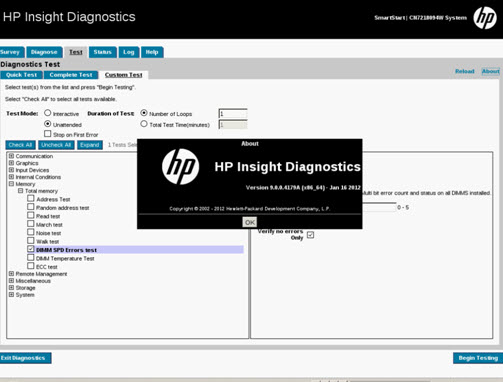Expand the Graphics tree node
The height and width of the screenshot is (382, 503).
coord(11,163)
